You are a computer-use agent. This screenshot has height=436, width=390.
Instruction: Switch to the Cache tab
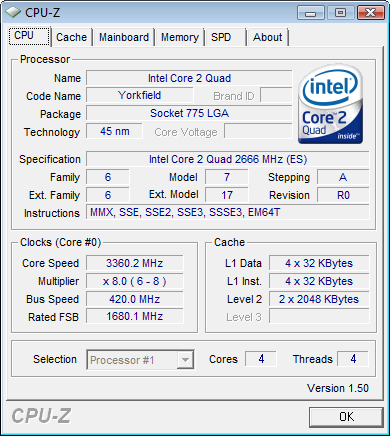(71, 37)
